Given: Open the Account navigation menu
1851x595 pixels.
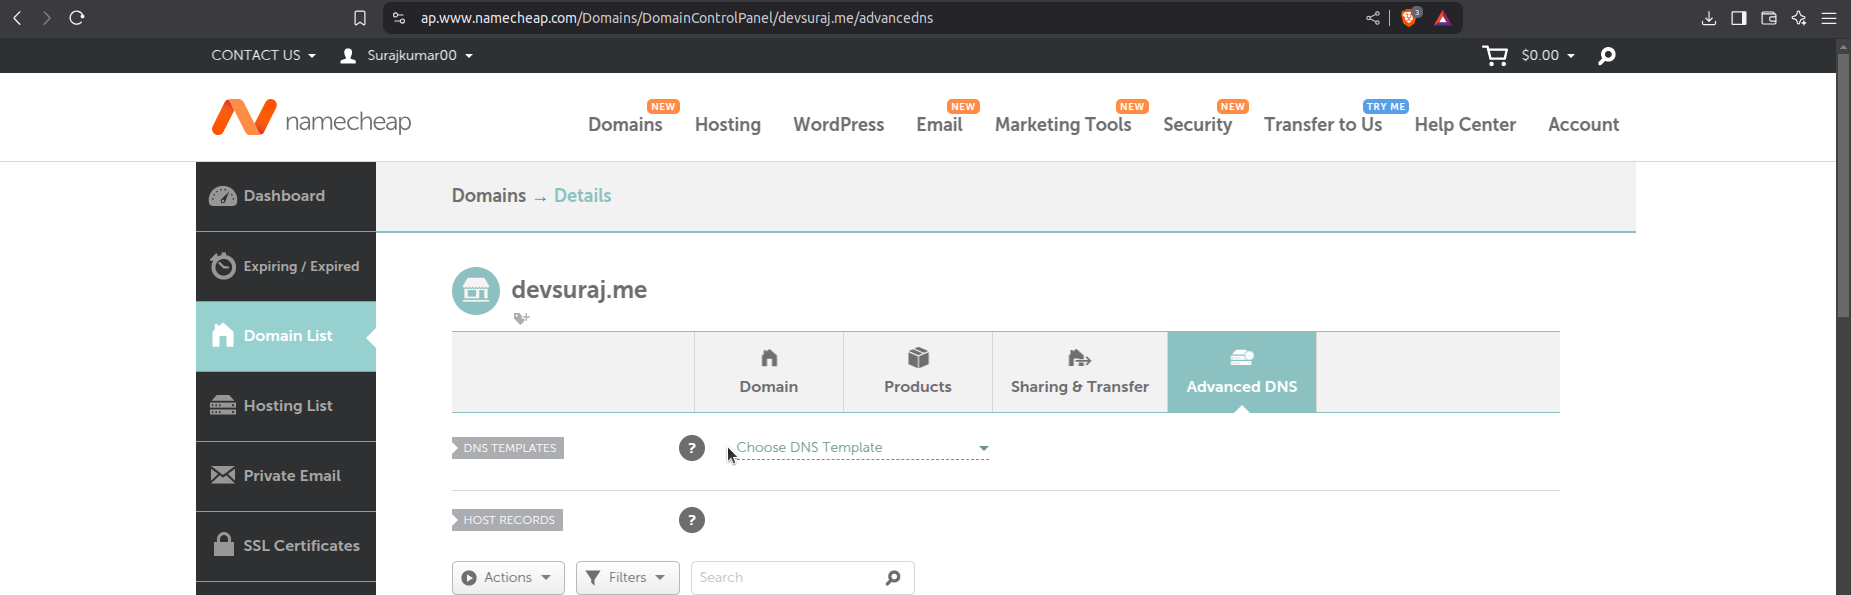Looking at the screenshot, I should [x=1583, y=125].
